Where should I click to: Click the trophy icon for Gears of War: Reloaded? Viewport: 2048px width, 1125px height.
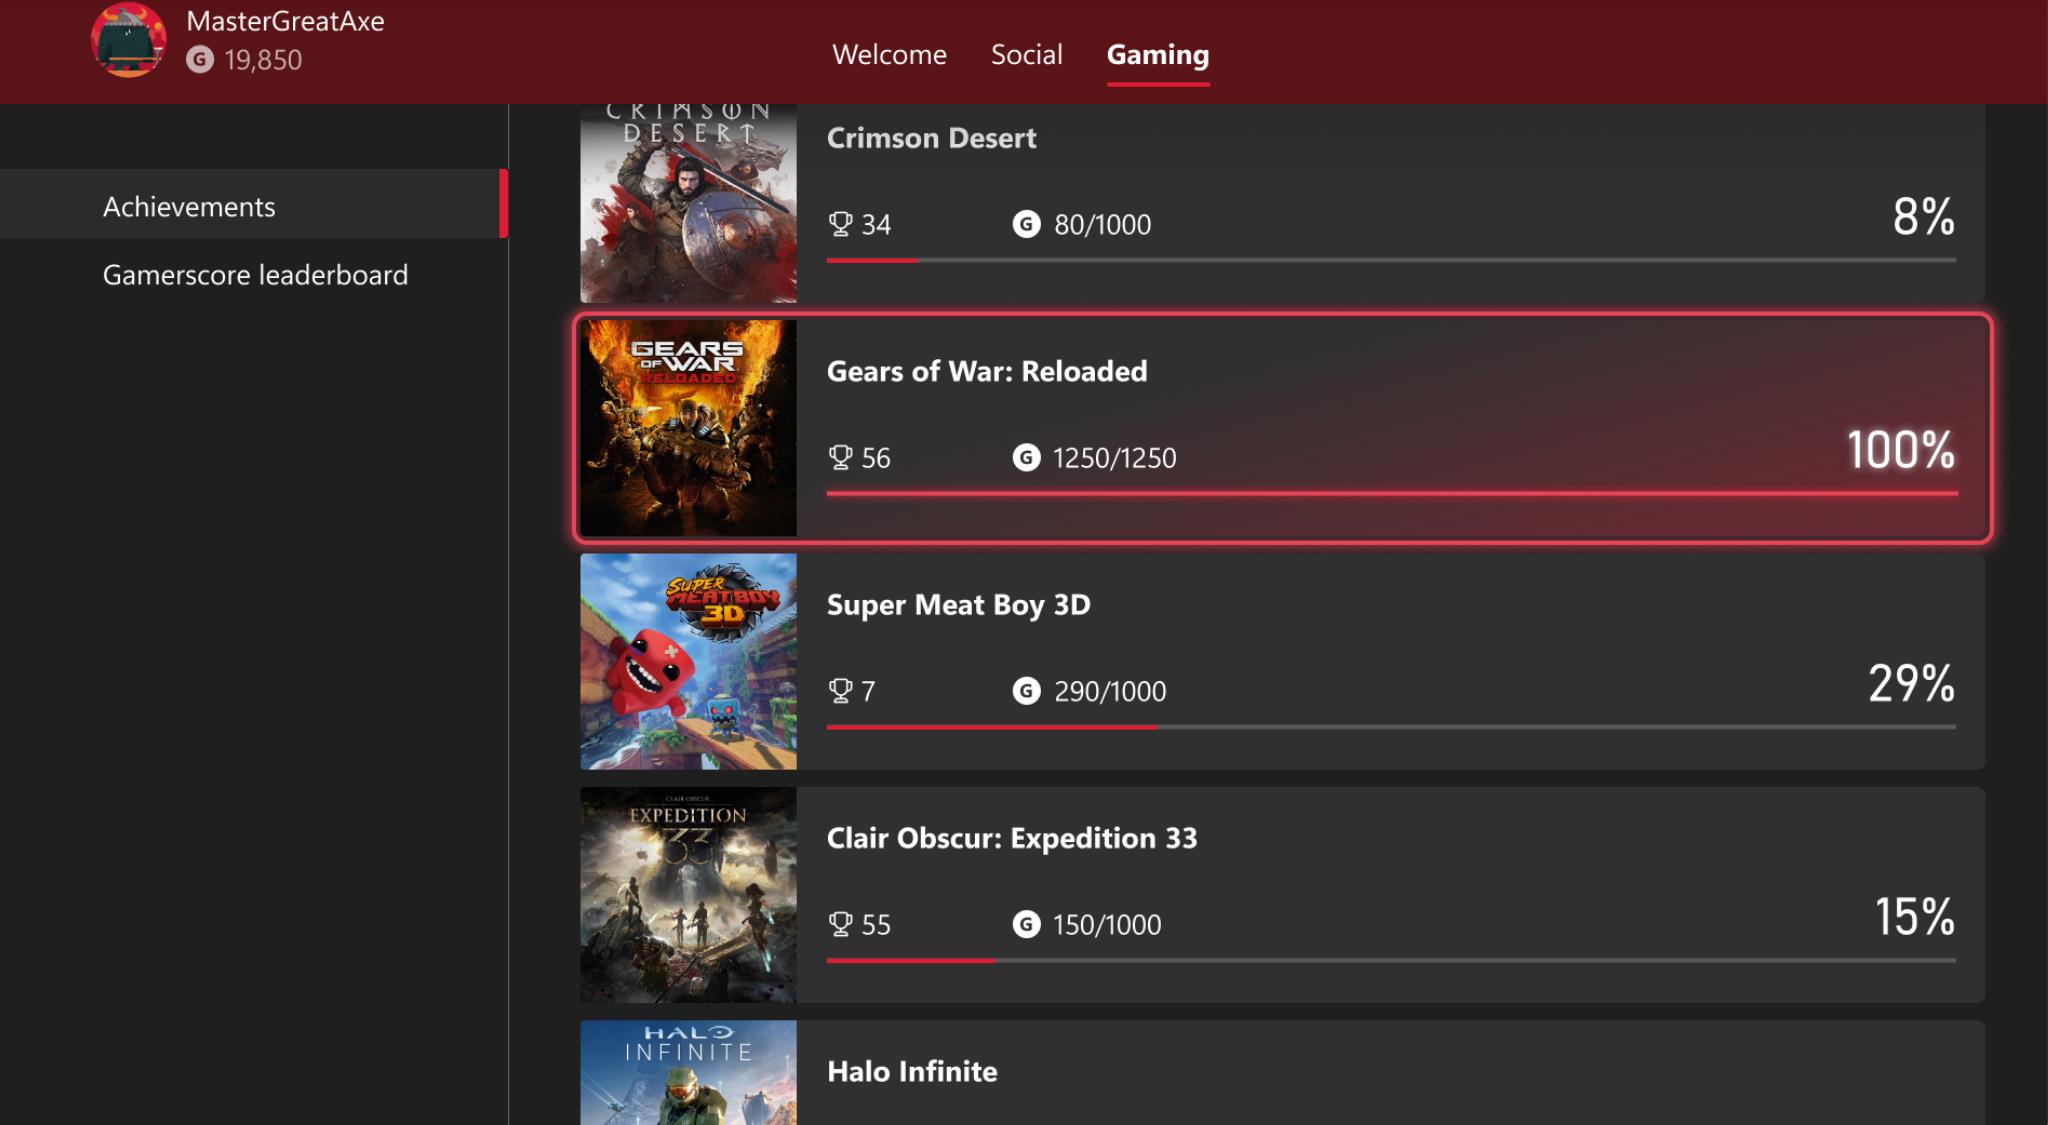pos(840,457)
